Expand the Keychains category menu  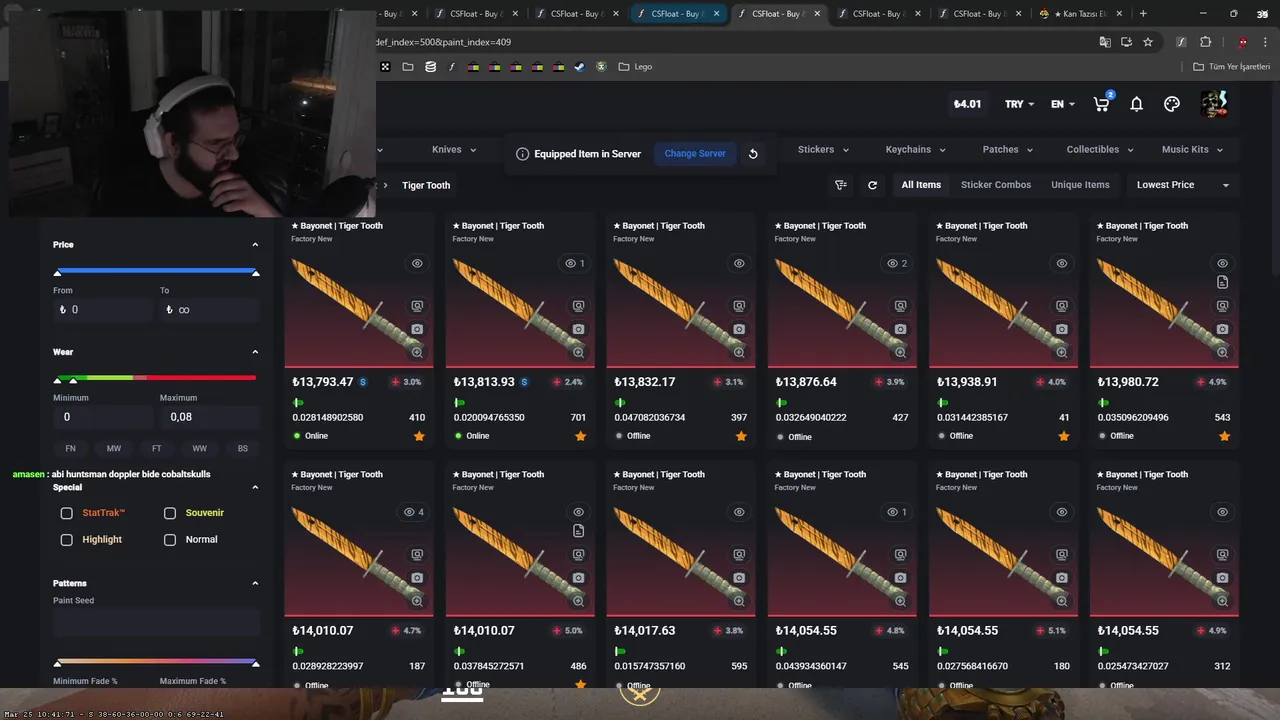point(915,150)
